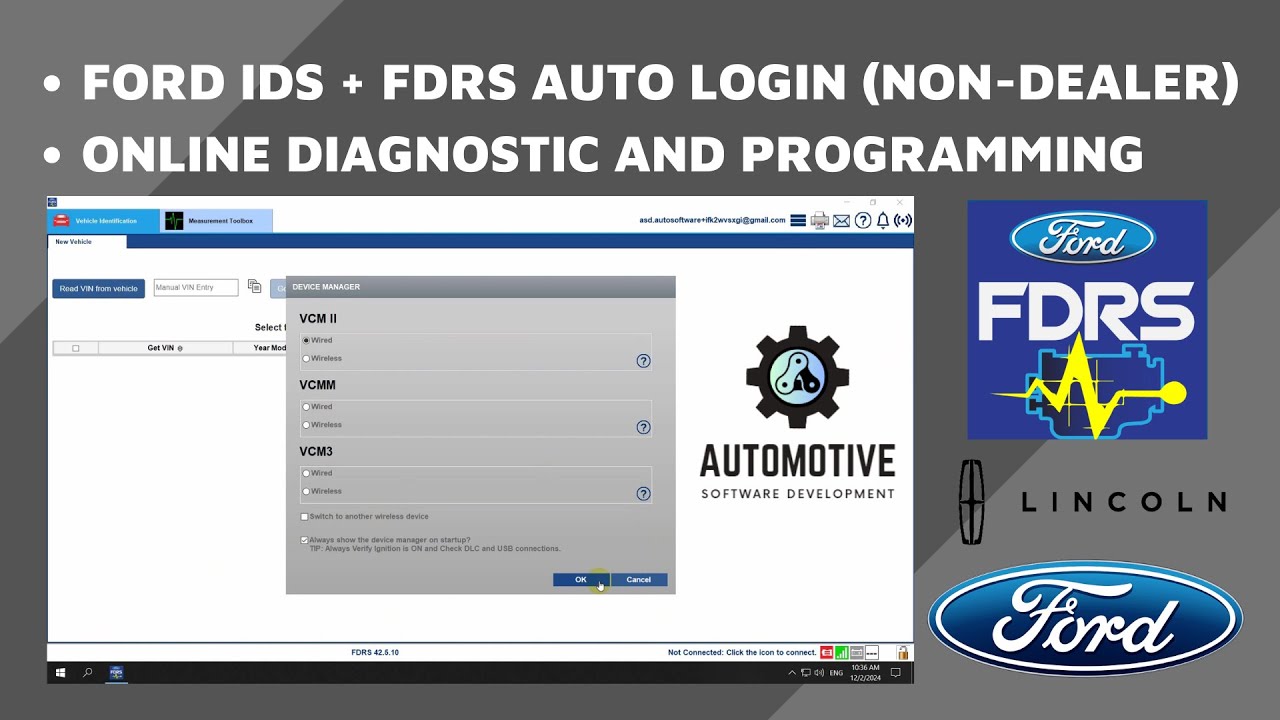Click the VCMM wireless help icon

pos(643,427)
